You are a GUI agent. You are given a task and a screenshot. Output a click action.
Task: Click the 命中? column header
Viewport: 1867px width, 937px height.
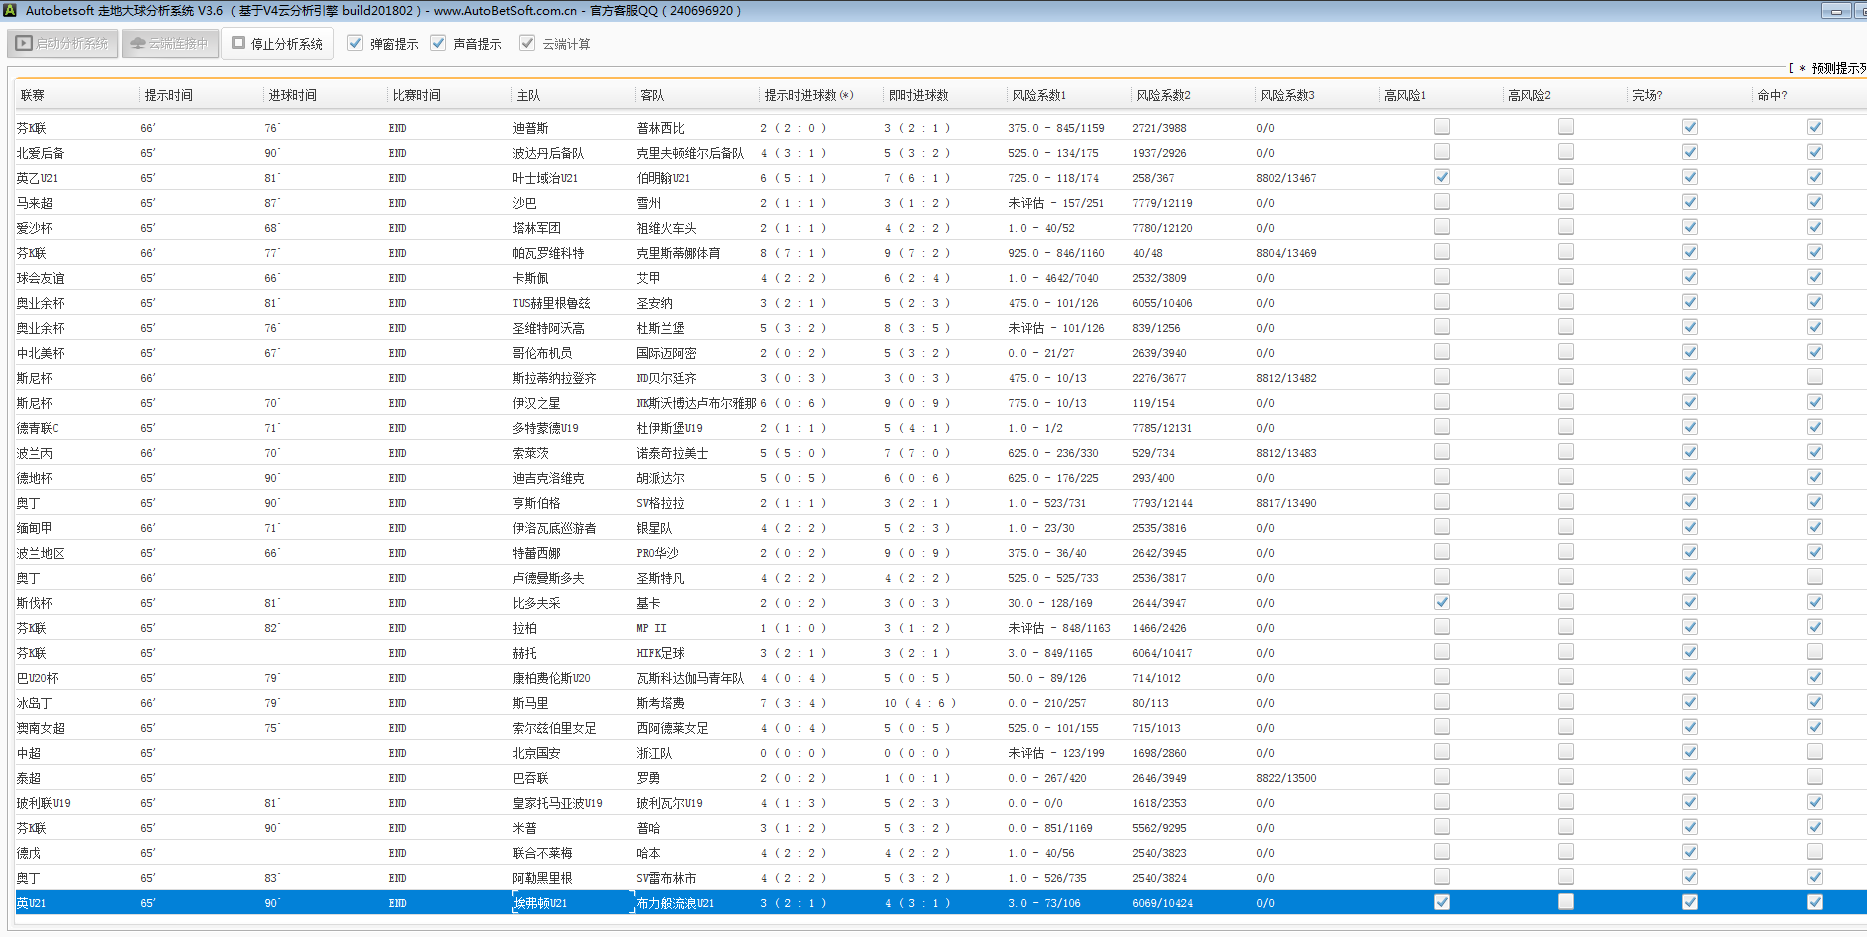[1772, 95]
